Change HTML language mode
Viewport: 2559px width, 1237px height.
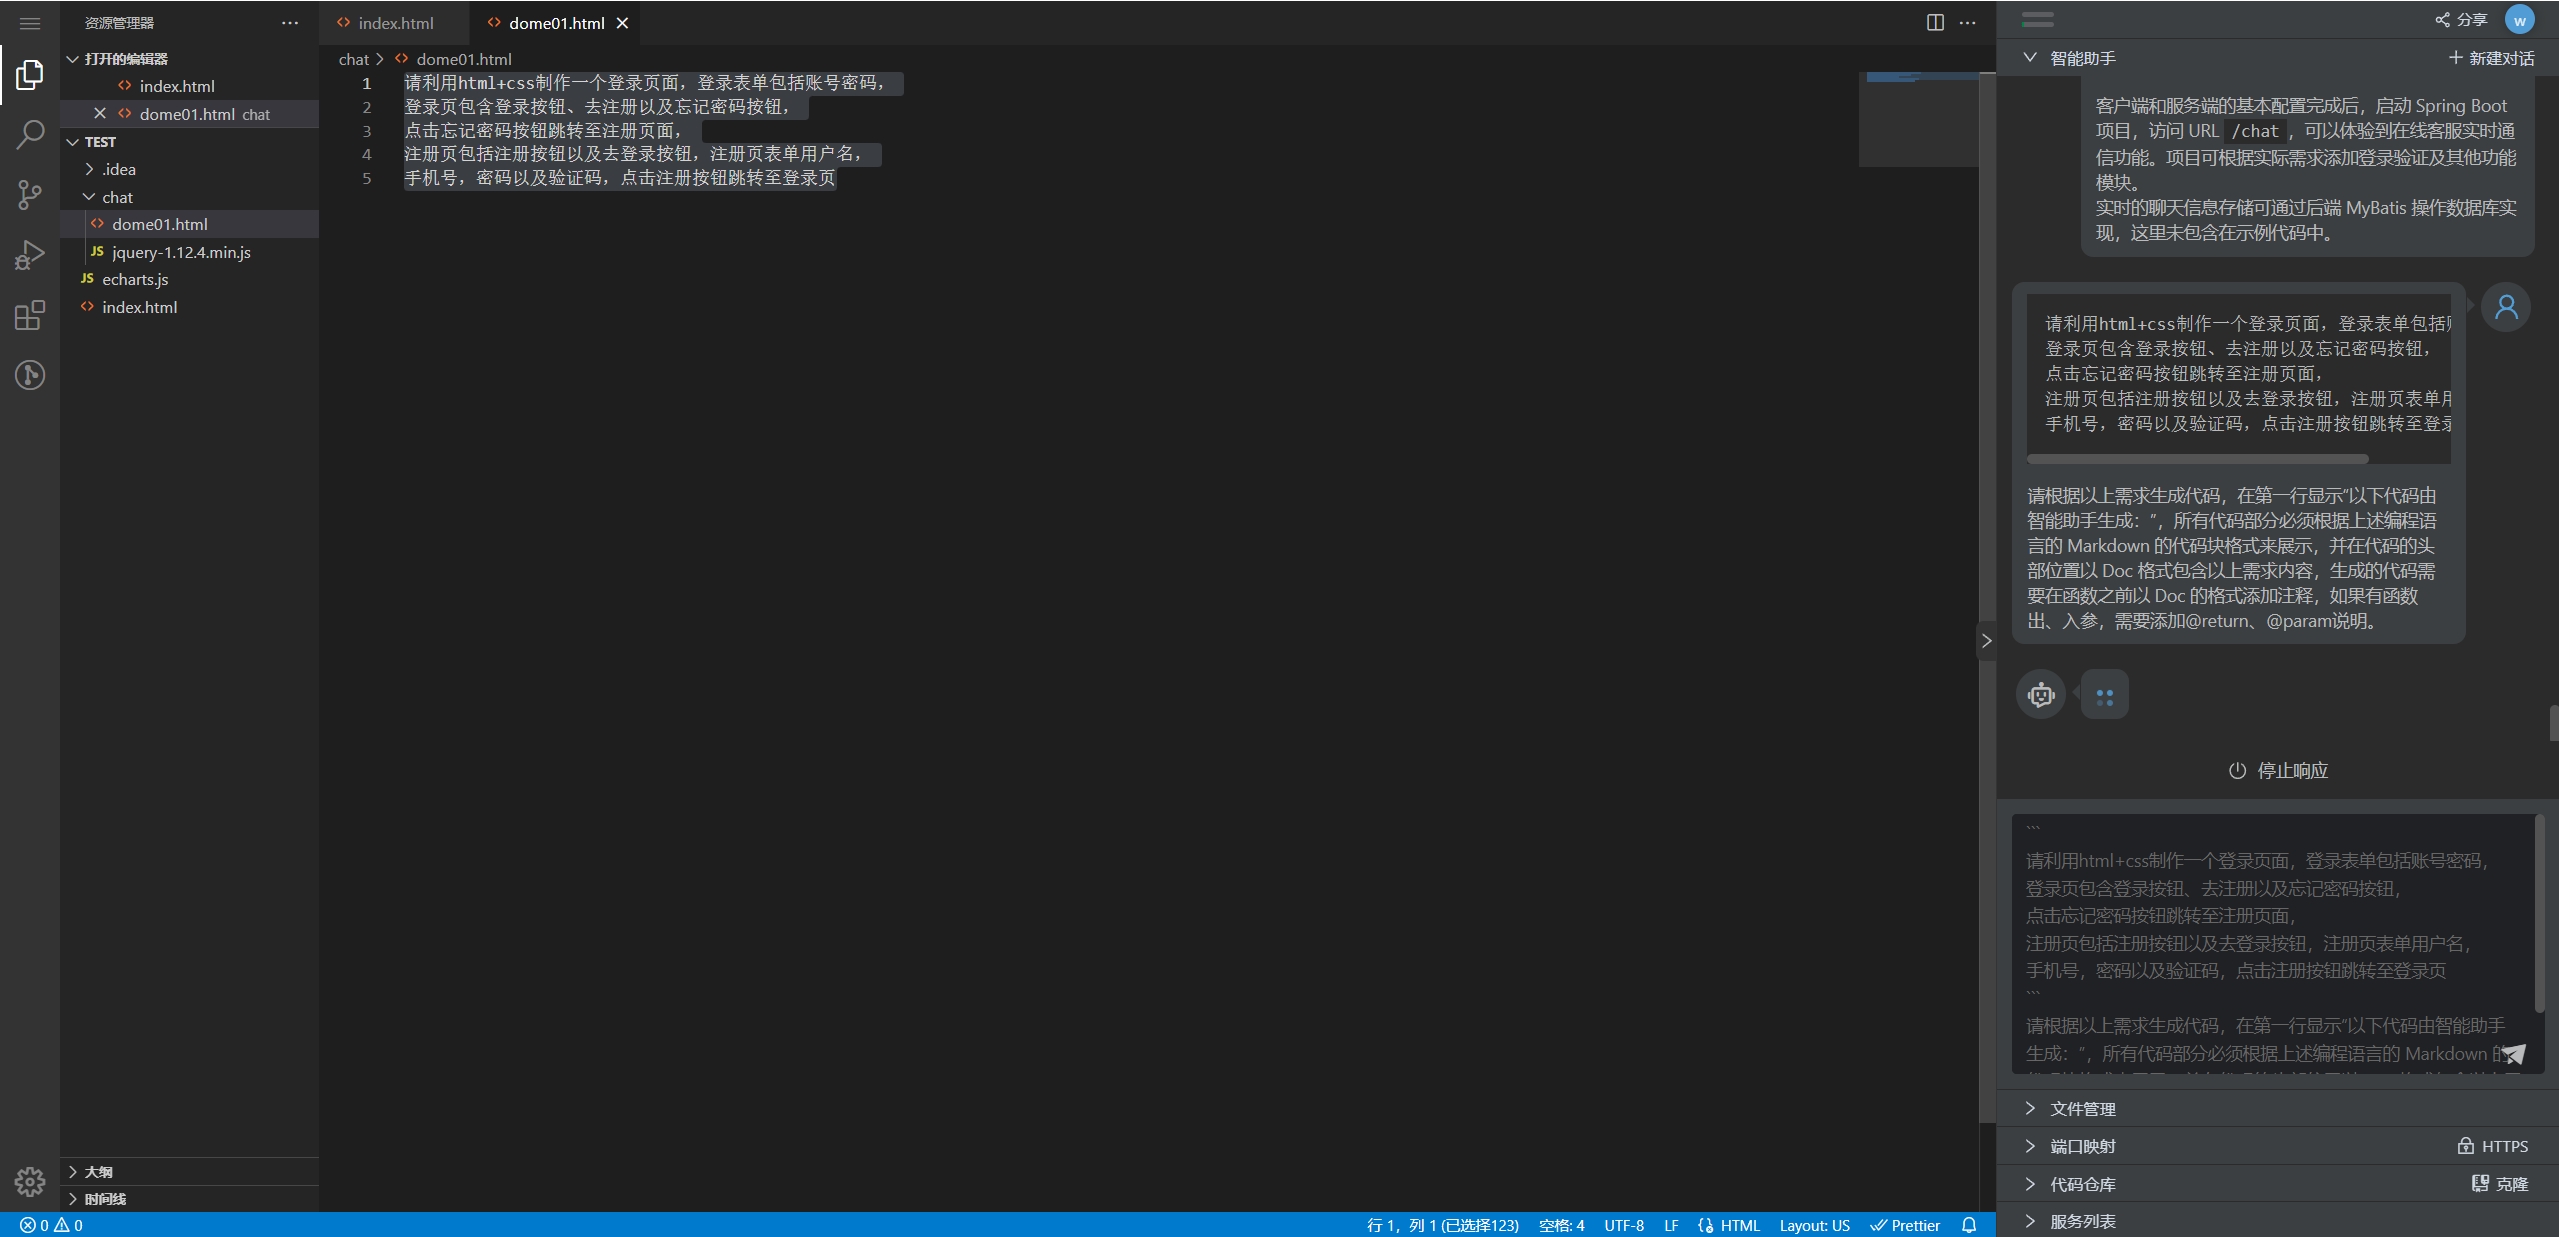coord(1728,1225)
